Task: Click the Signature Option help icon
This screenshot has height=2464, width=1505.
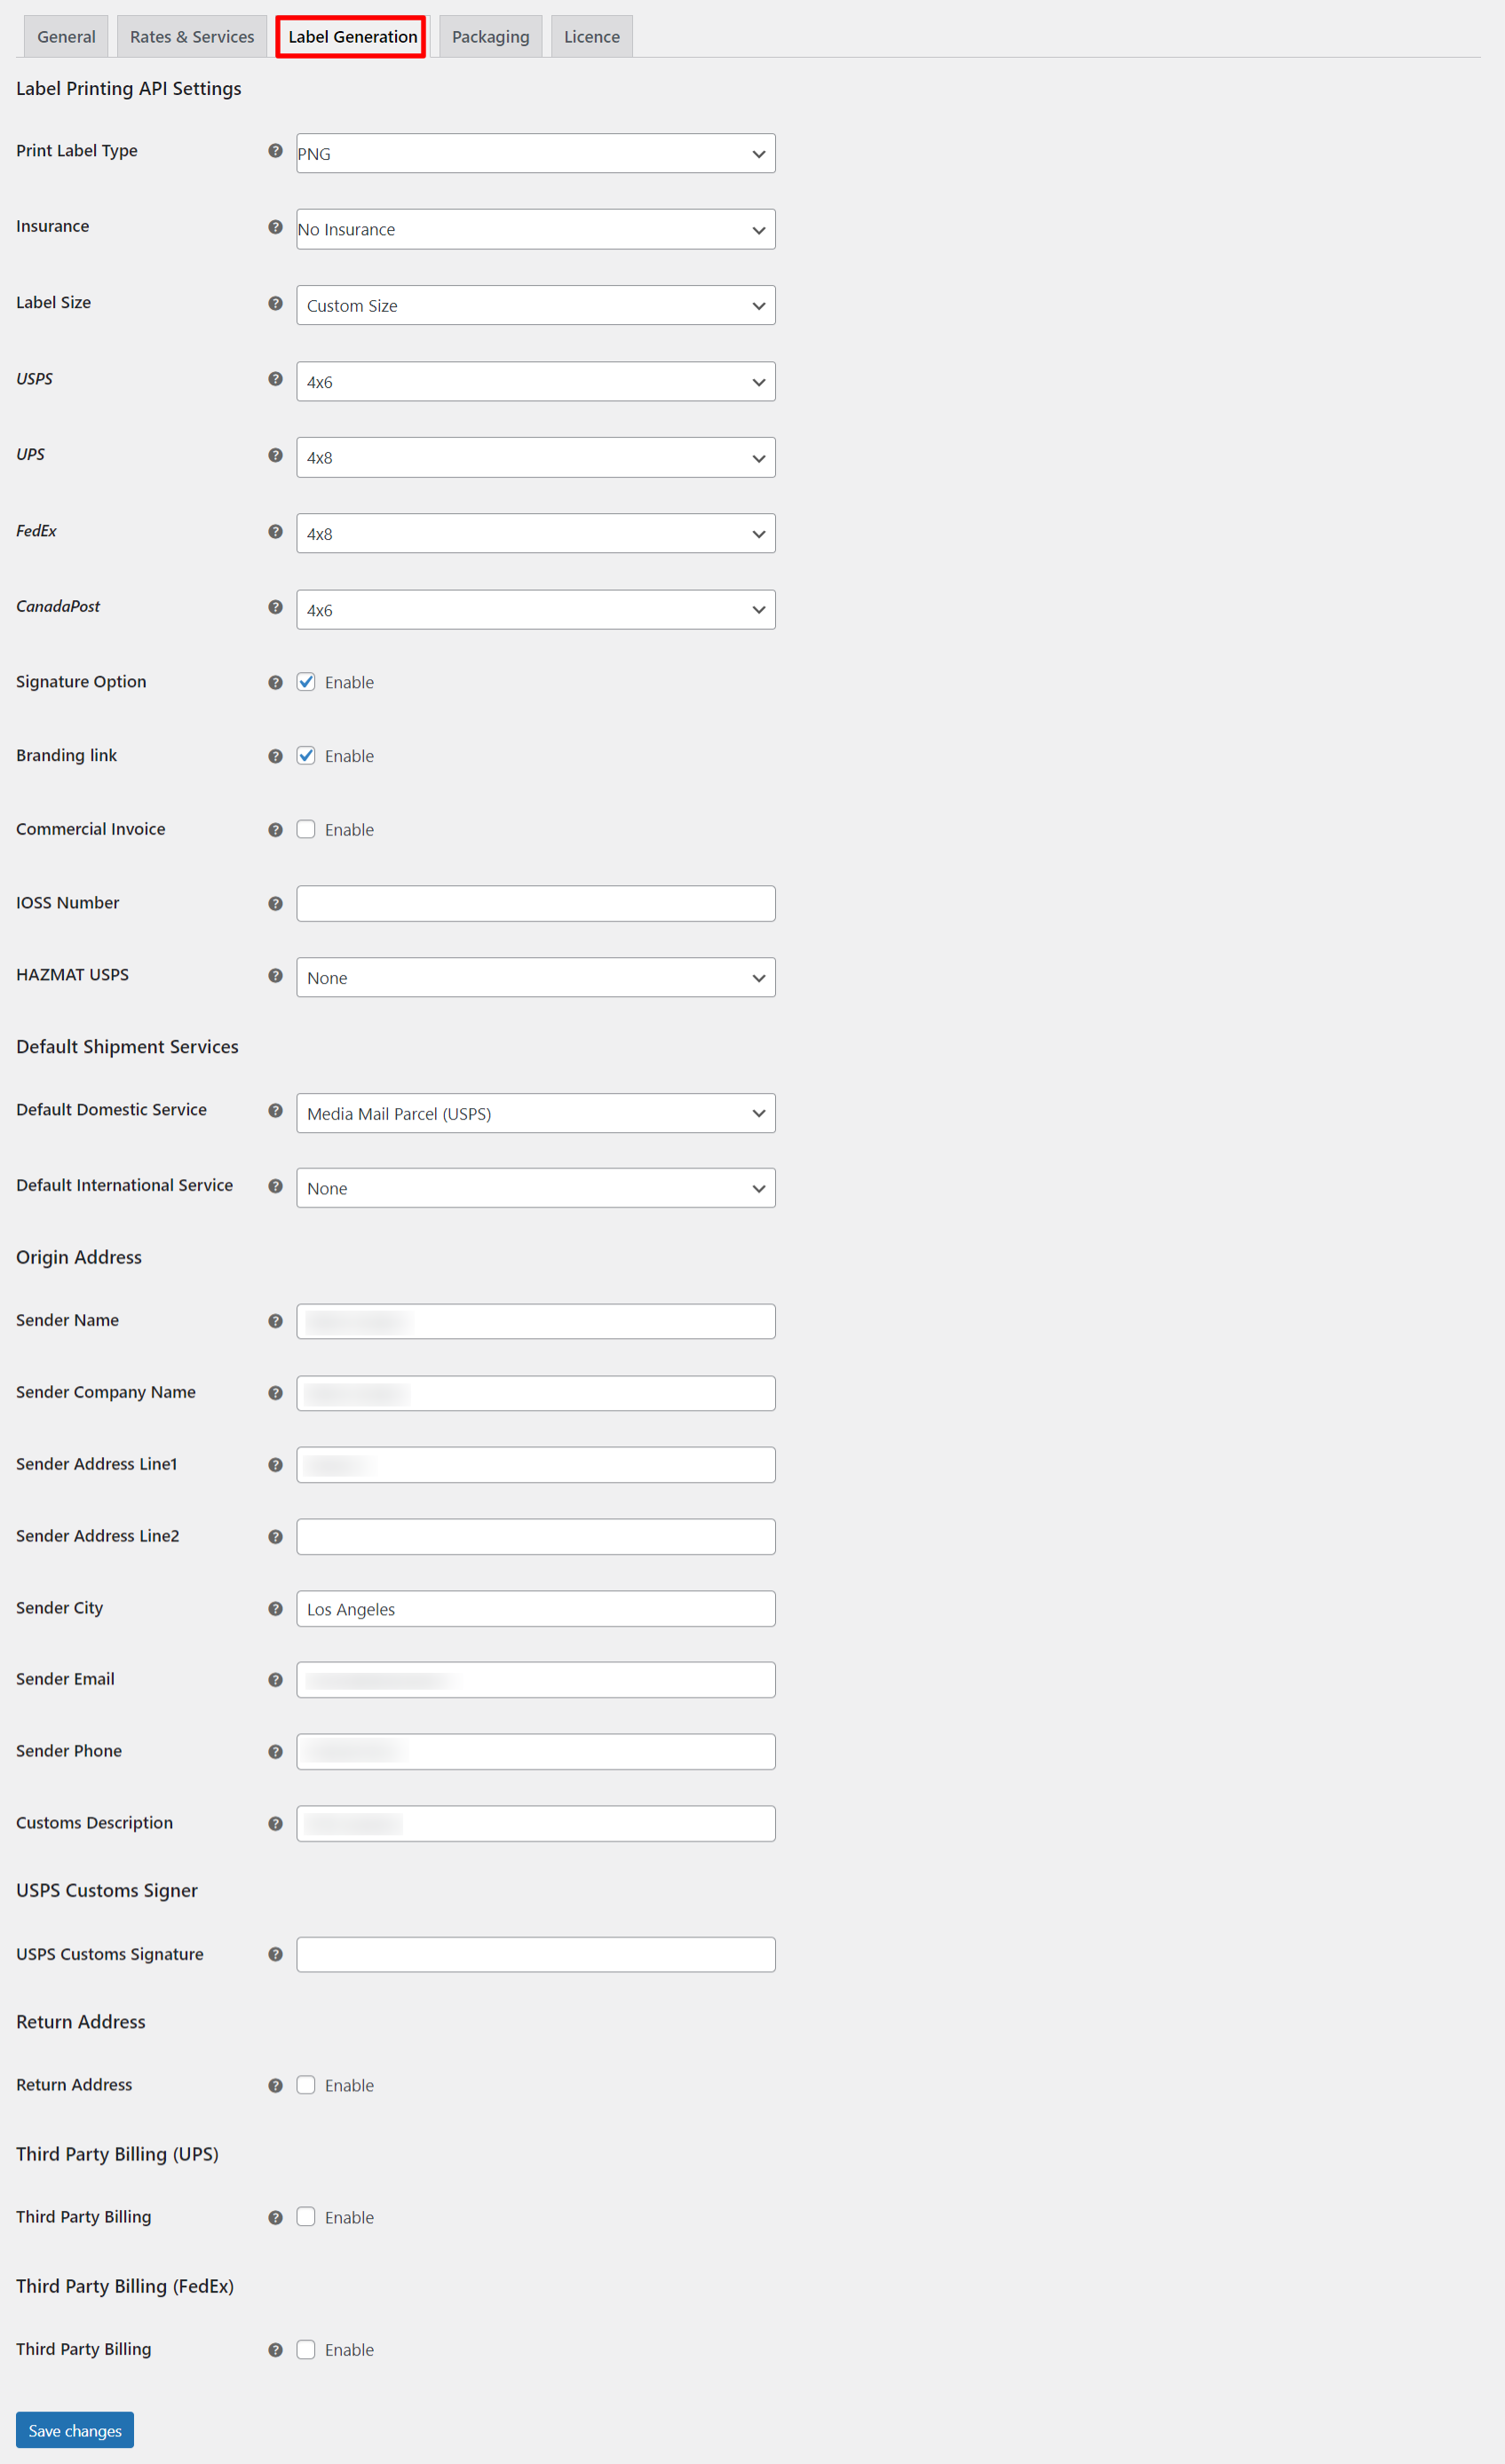Action: click(x=275, y=682)
